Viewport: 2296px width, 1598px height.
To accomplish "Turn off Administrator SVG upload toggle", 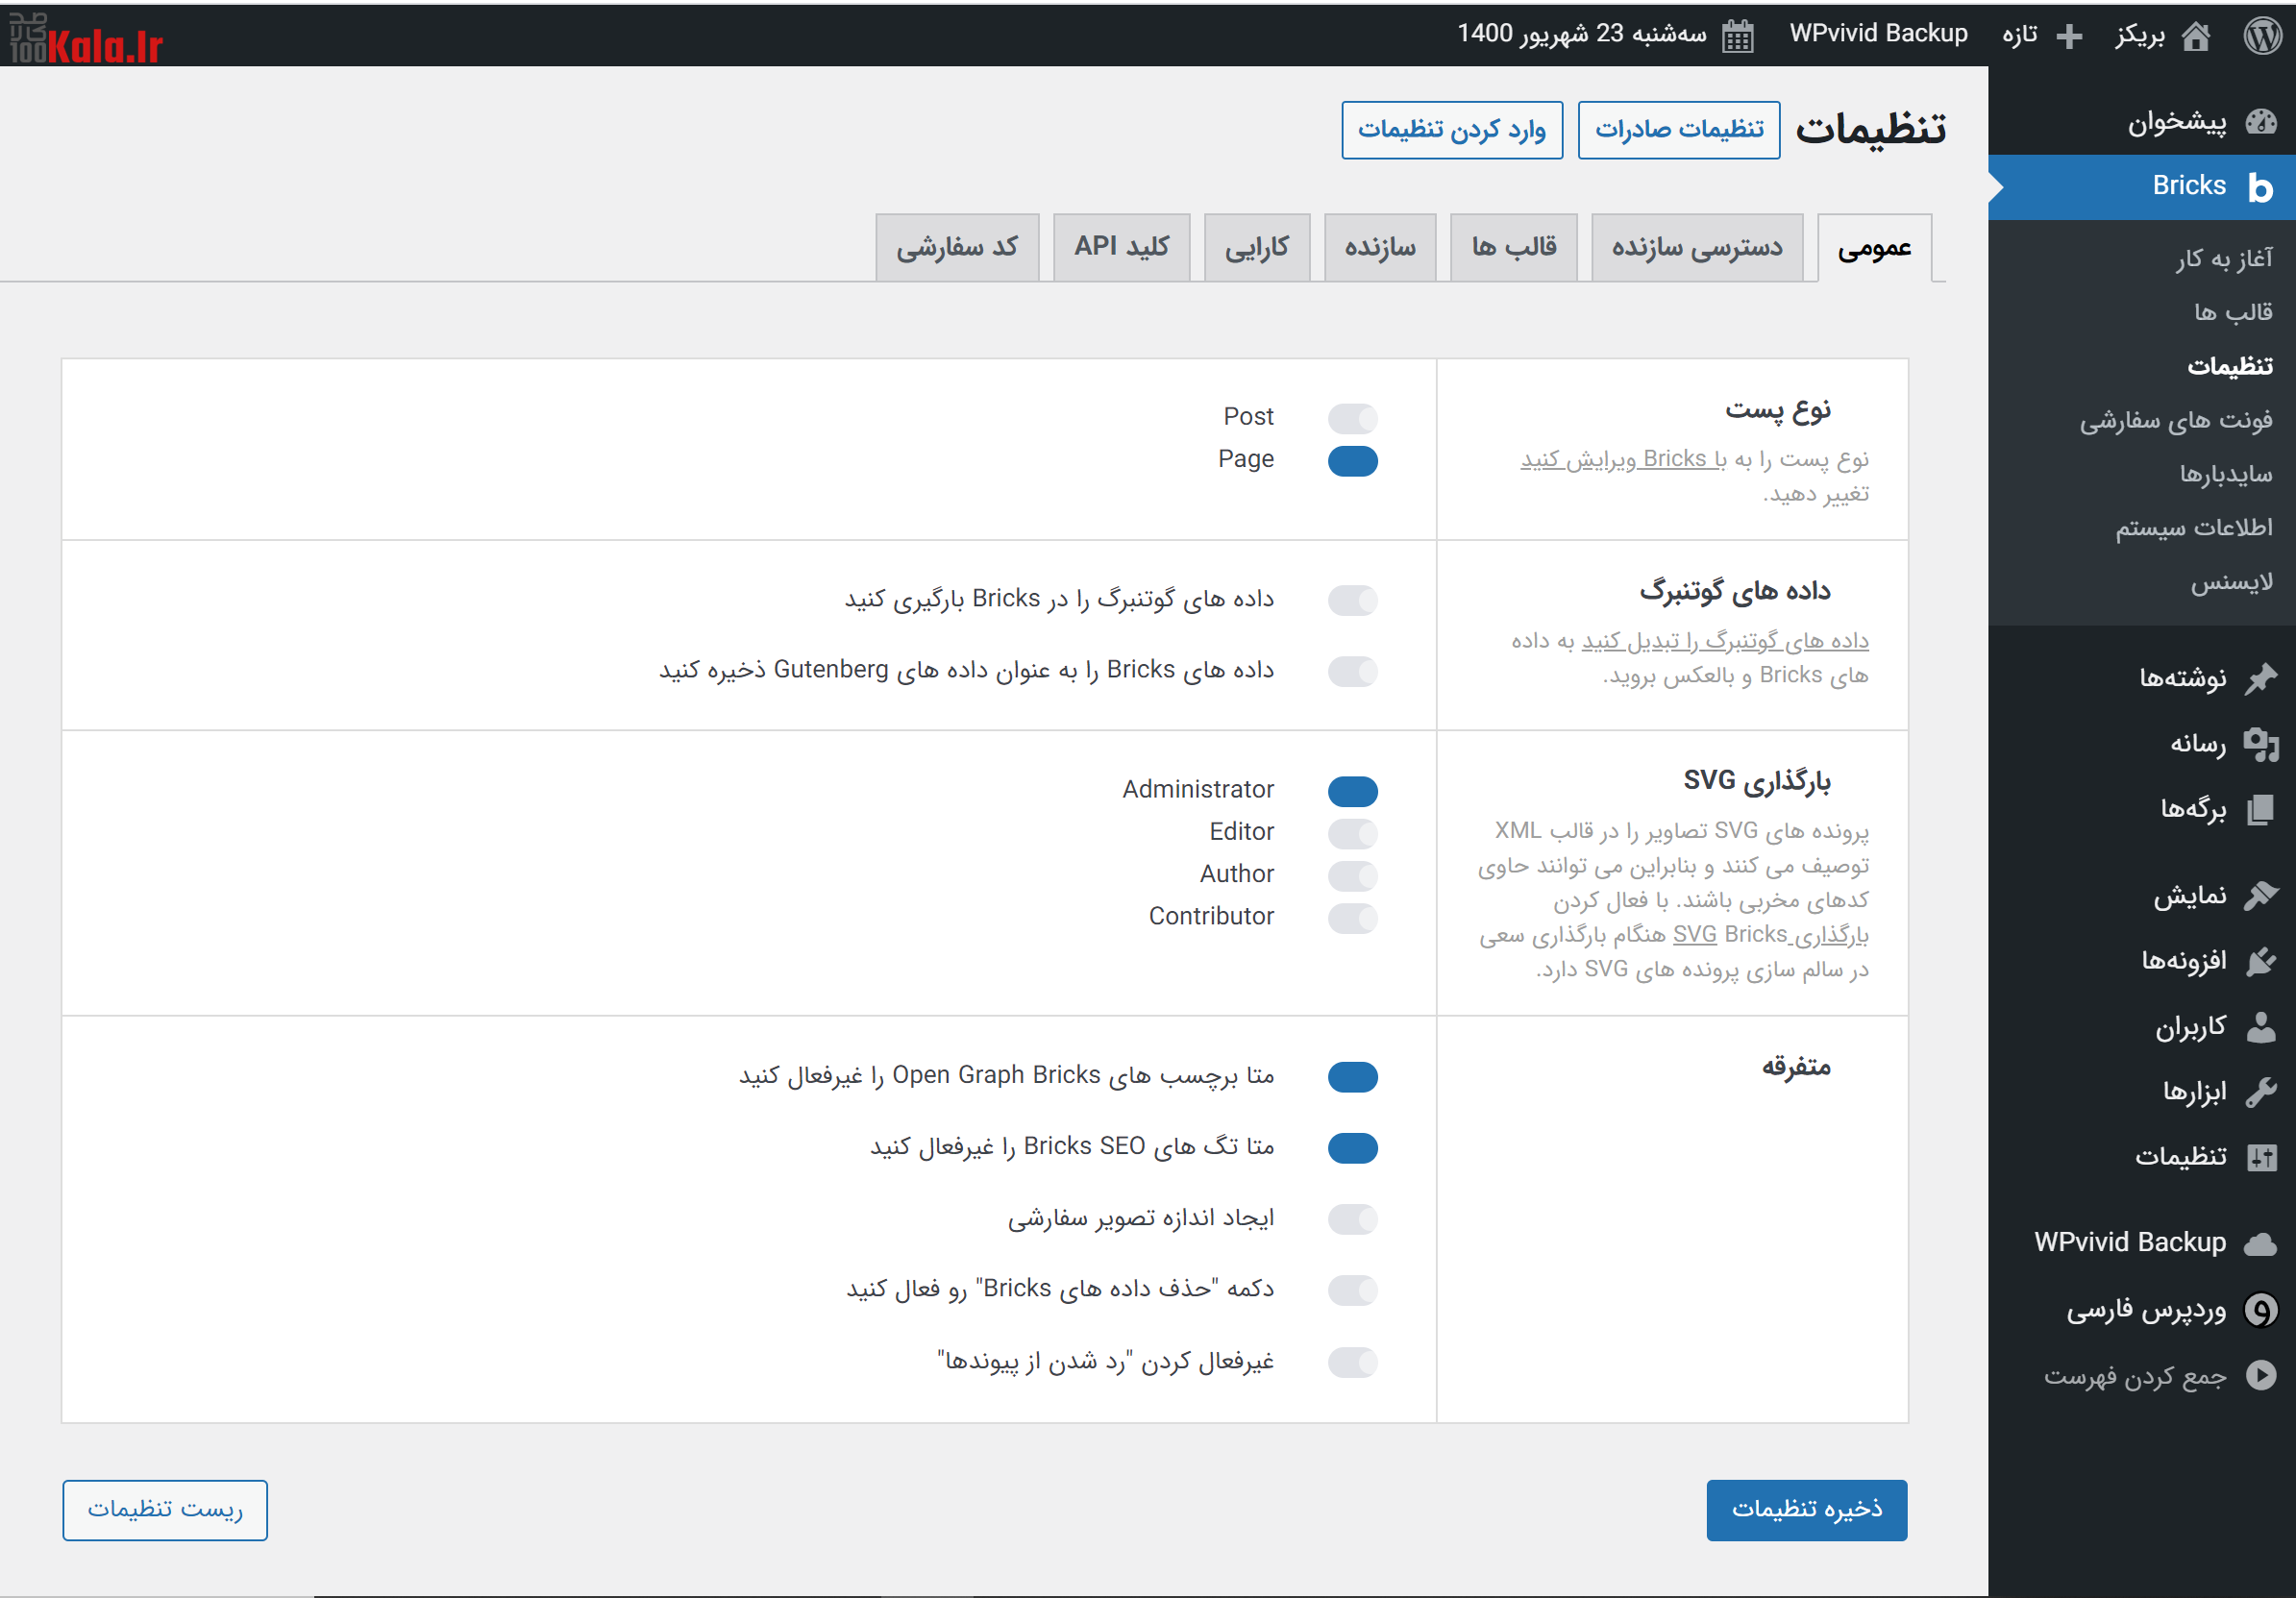I will [x=1352, y=791].
